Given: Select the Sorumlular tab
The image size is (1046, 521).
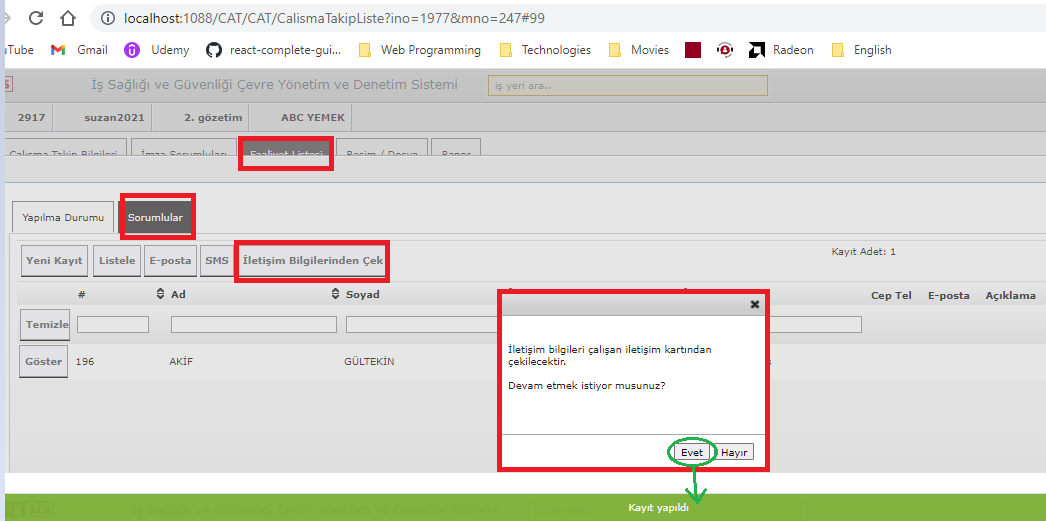Looking at the screenshot, I should coord(155,217).
